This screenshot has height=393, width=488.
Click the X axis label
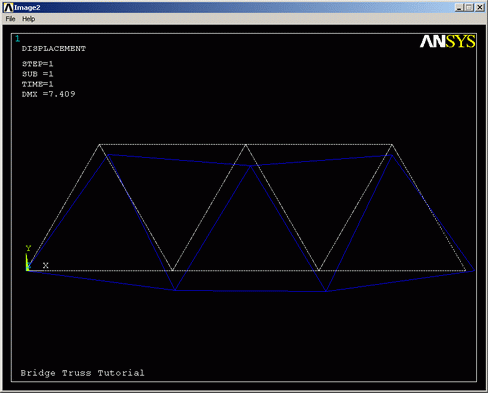click(x=46, y=265)
